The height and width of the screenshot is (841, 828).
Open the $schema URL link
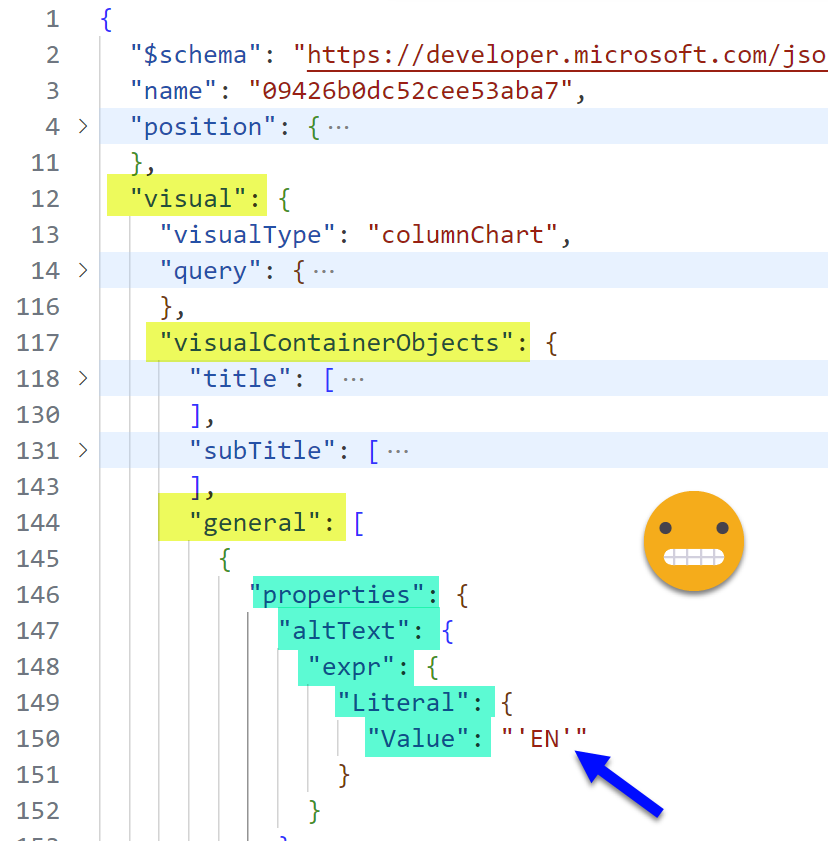[560, 54]
